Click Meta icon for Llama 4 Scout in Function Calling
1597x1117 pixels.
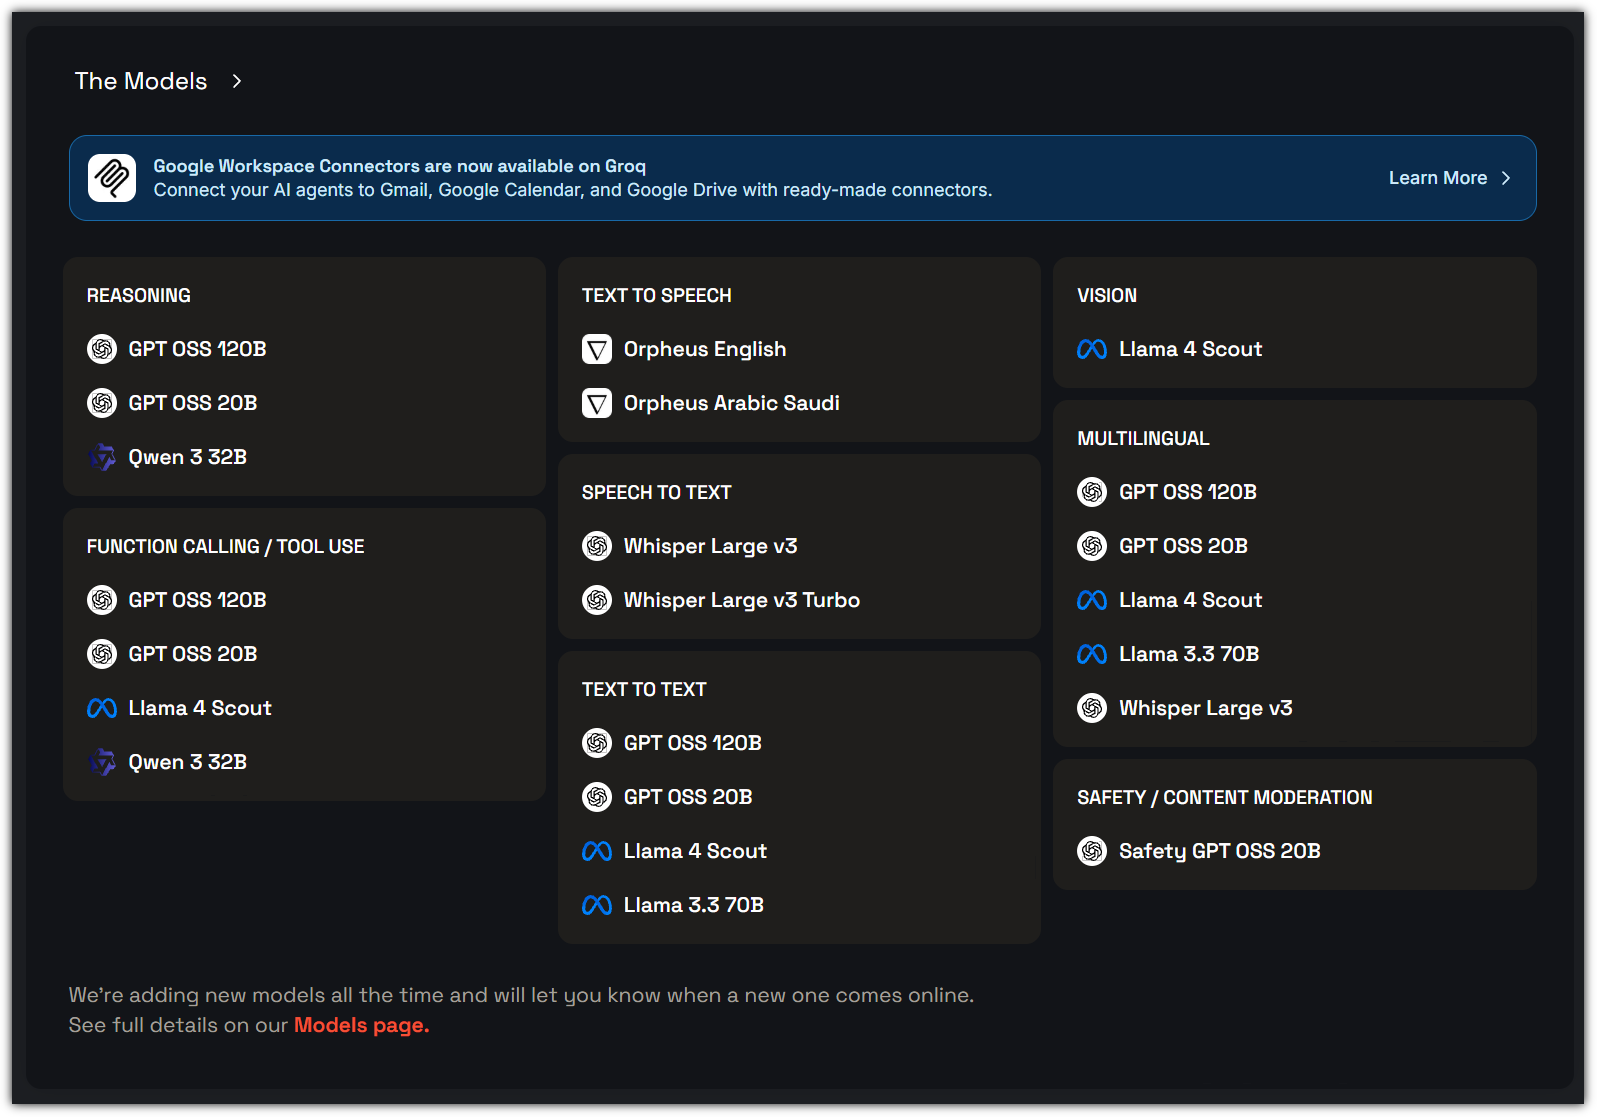pyautogui.click(x=102, y=708)
